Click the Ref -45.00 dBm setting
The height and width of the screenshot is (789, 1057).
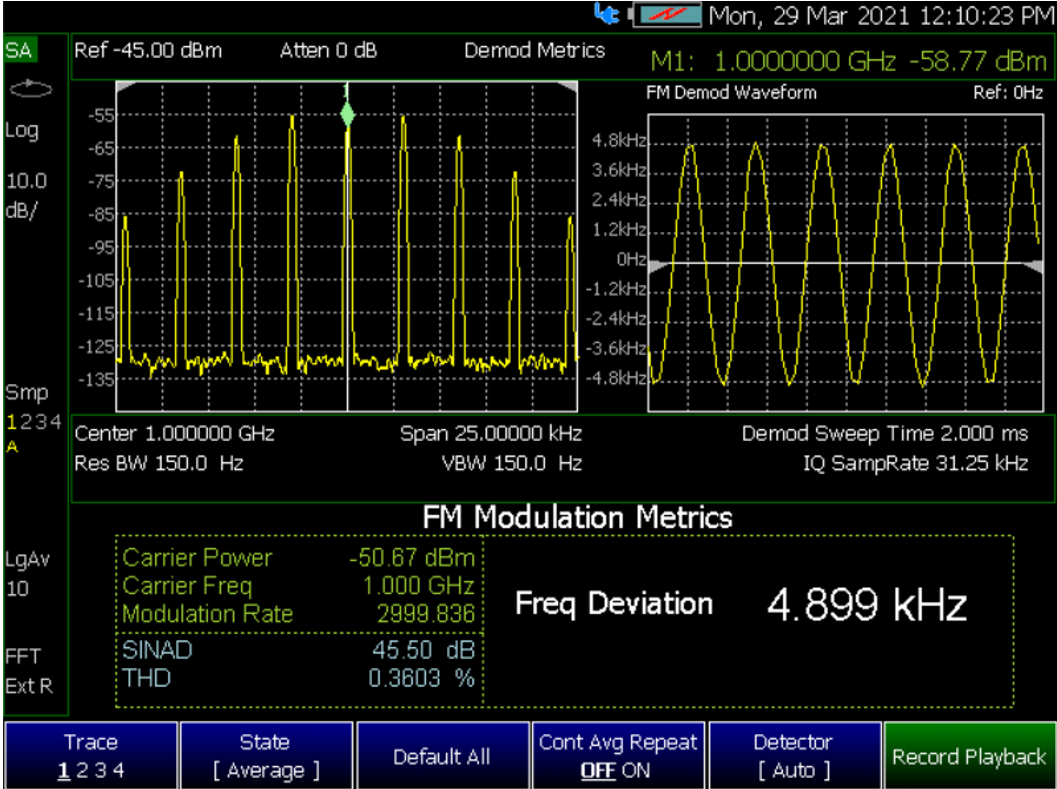pos(148,51)
